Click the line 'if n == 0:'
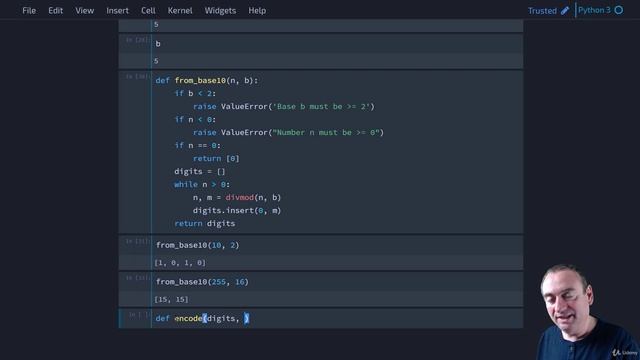The height and width of the screenshot is (360, 640). pos(198,145)
